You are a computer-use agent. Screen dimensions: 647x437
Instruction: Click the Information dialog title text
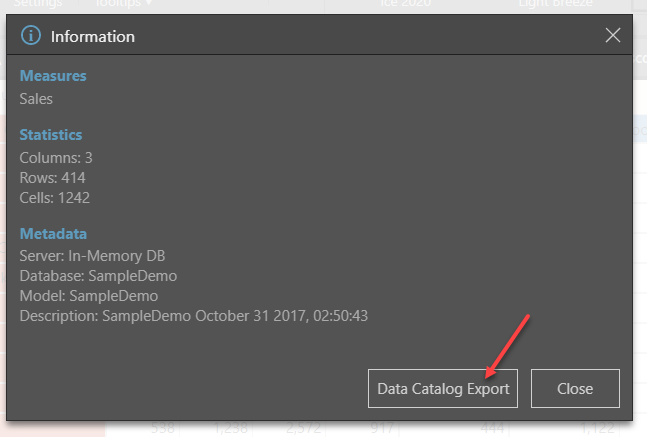click(x=92, y=37)
